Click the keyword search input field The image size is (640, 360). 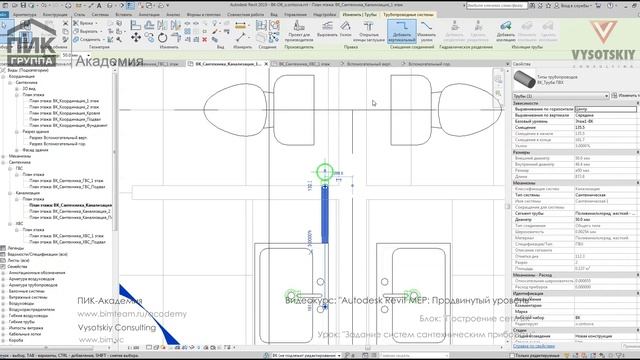point(497,6)
